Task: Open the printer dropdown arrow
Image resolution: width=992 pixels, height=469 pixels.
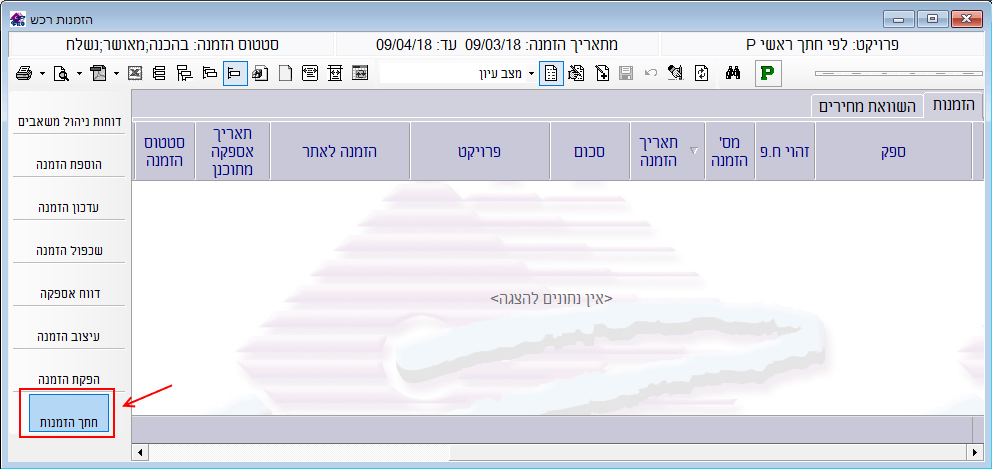Action: click(x=42, y=73)
